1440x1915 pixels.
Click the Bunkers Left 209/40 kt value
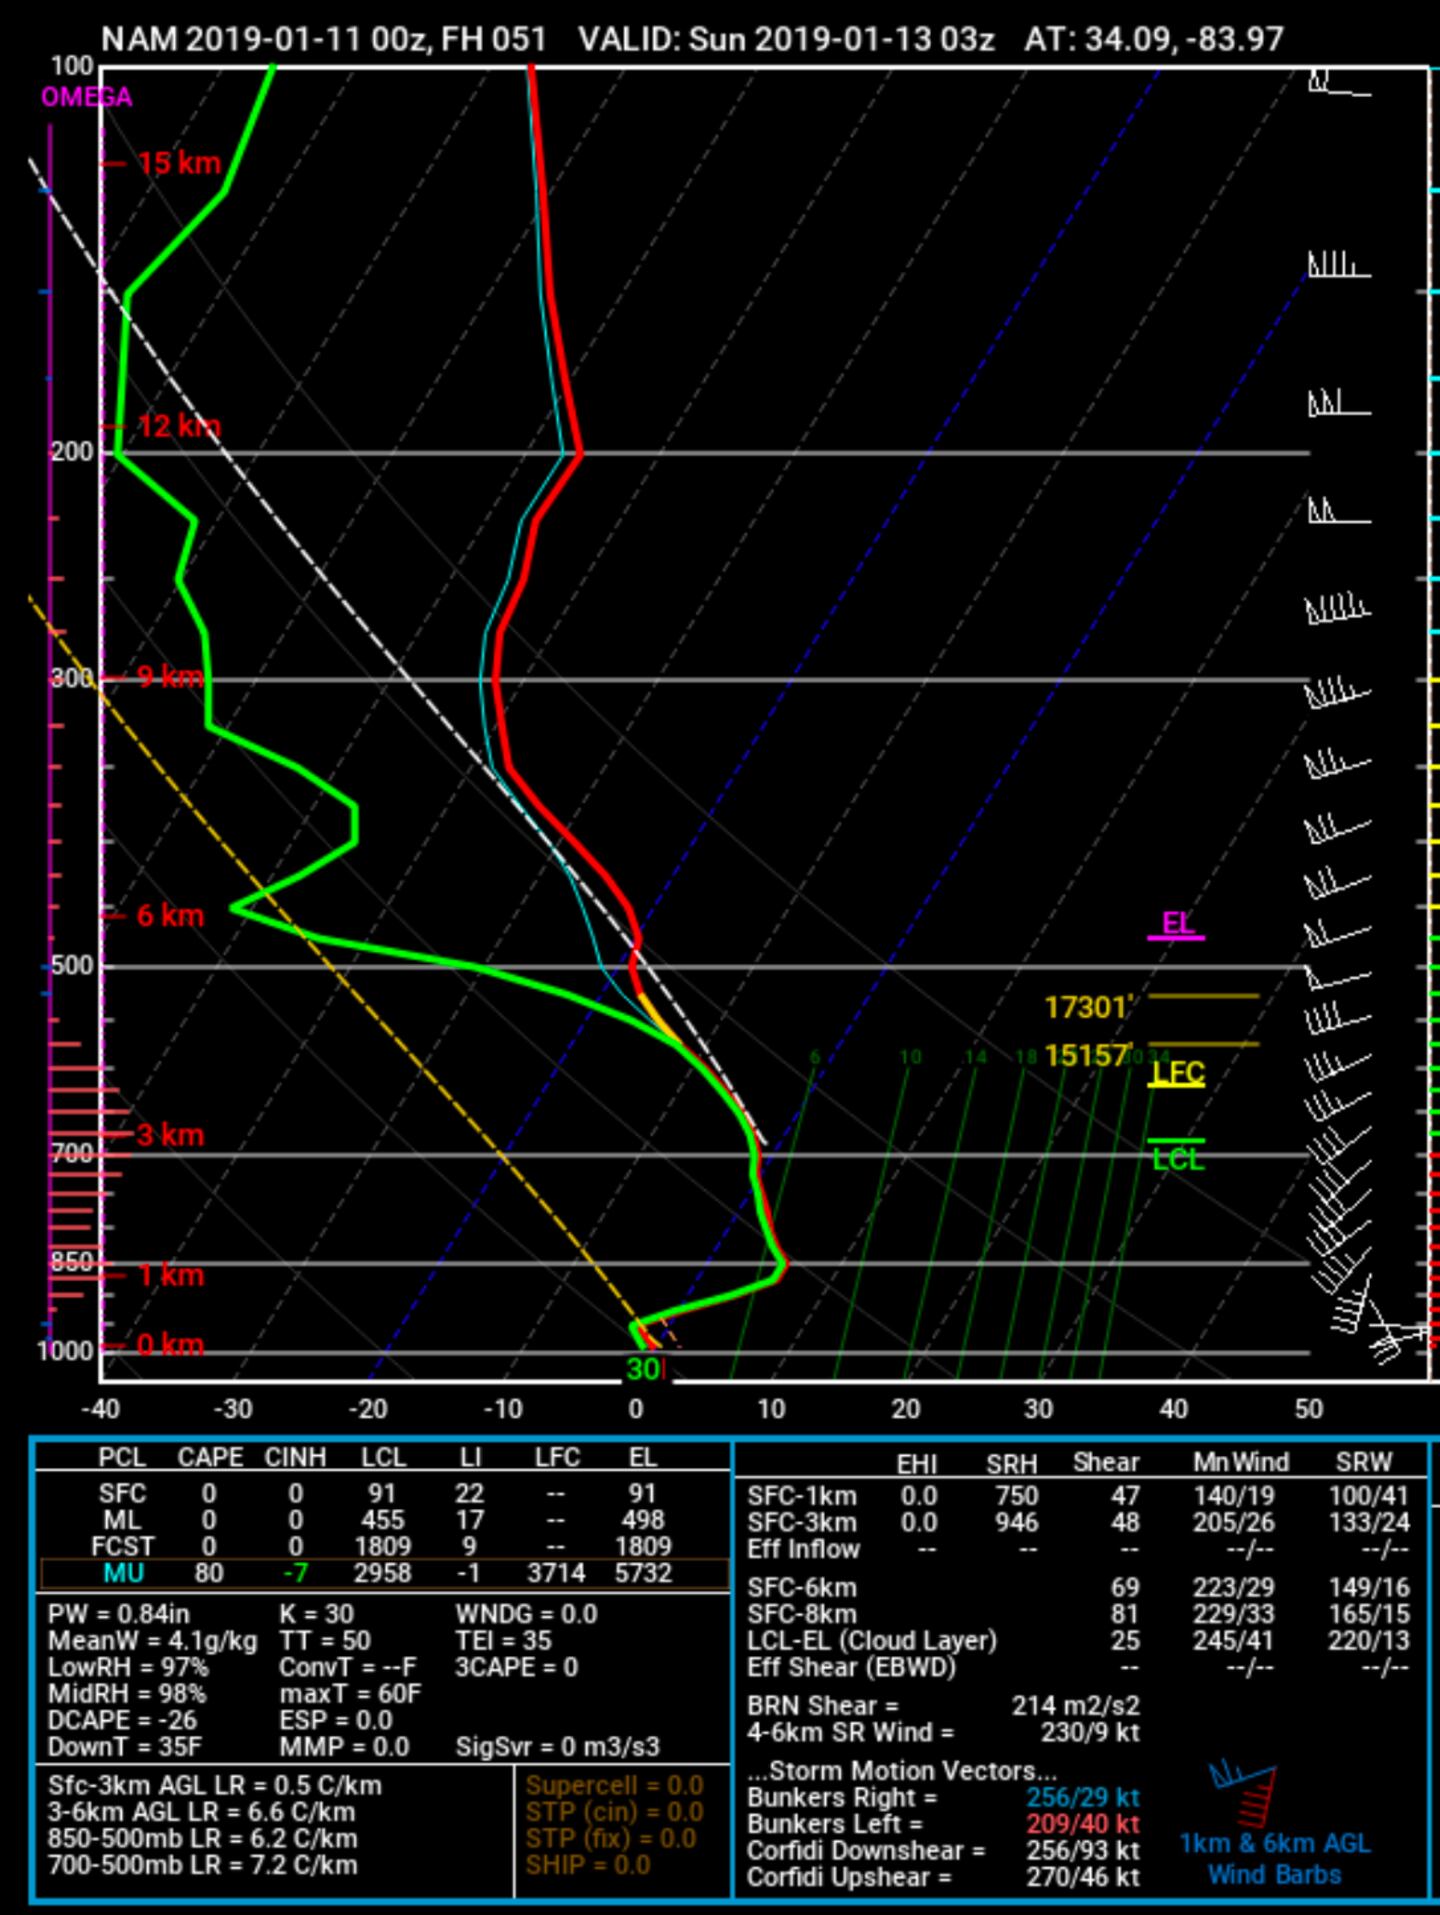(x=1082, y=1824)
